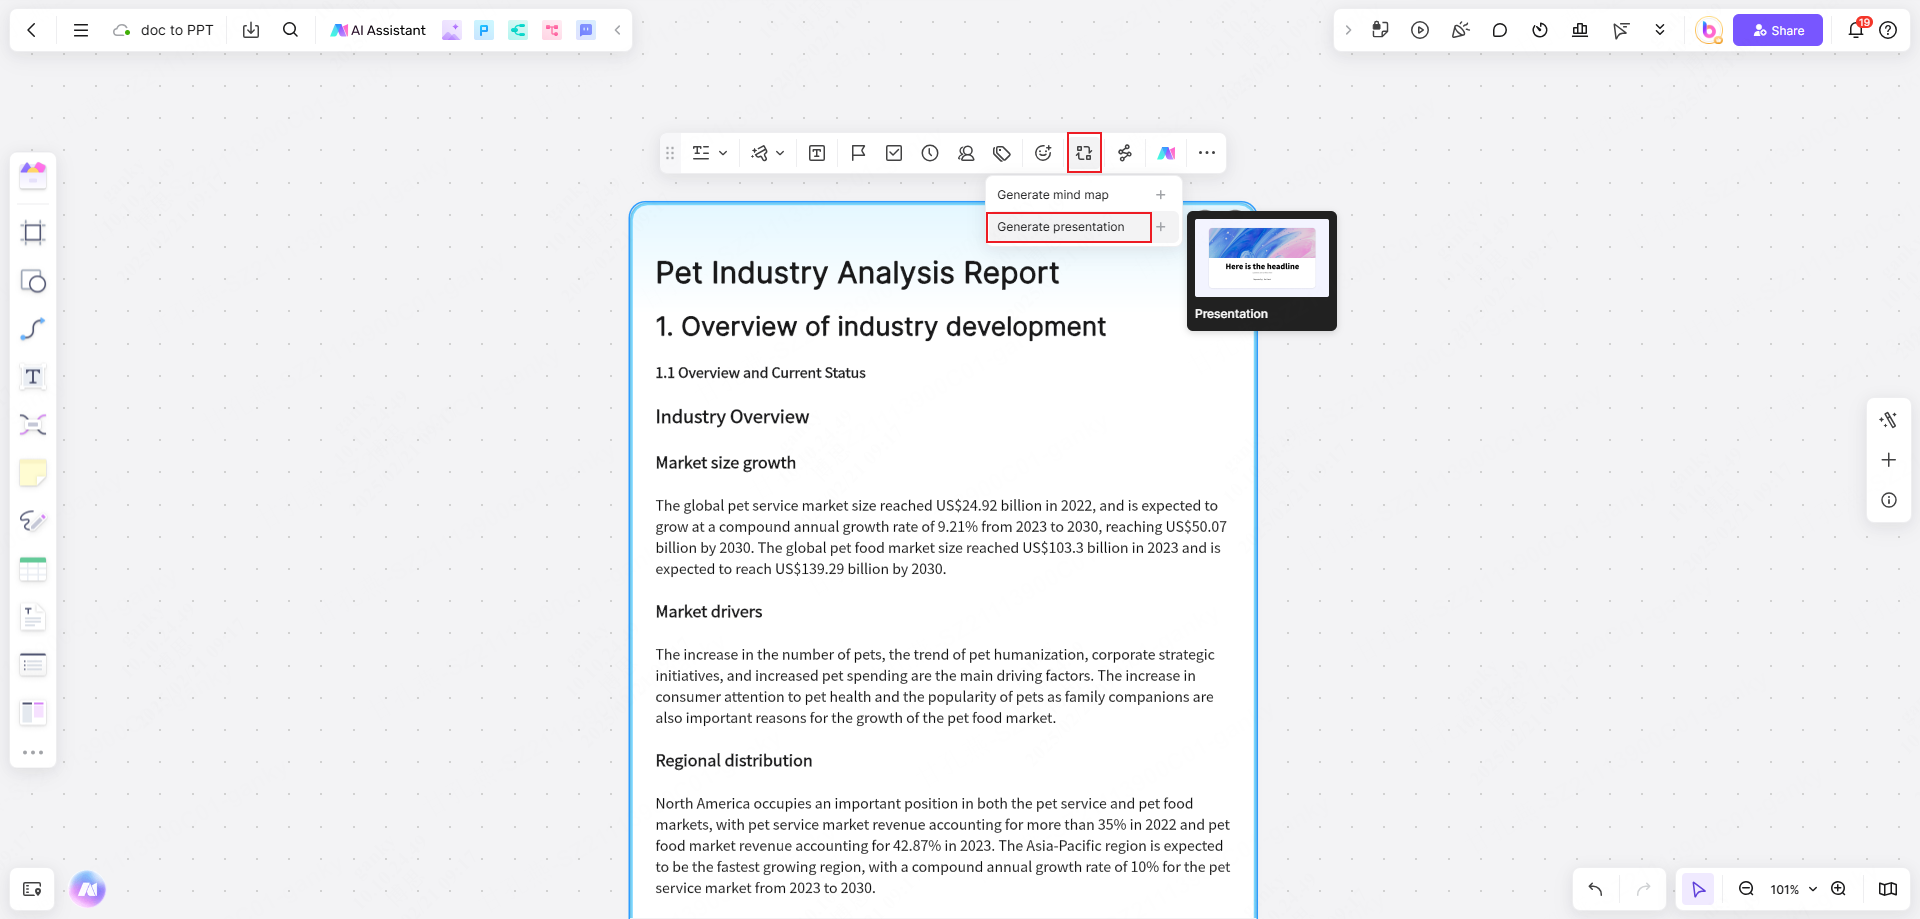This screenshot has width=1920, height=919.
Task: Select the mind map tool in sidebar
Action: coord(33,425)
